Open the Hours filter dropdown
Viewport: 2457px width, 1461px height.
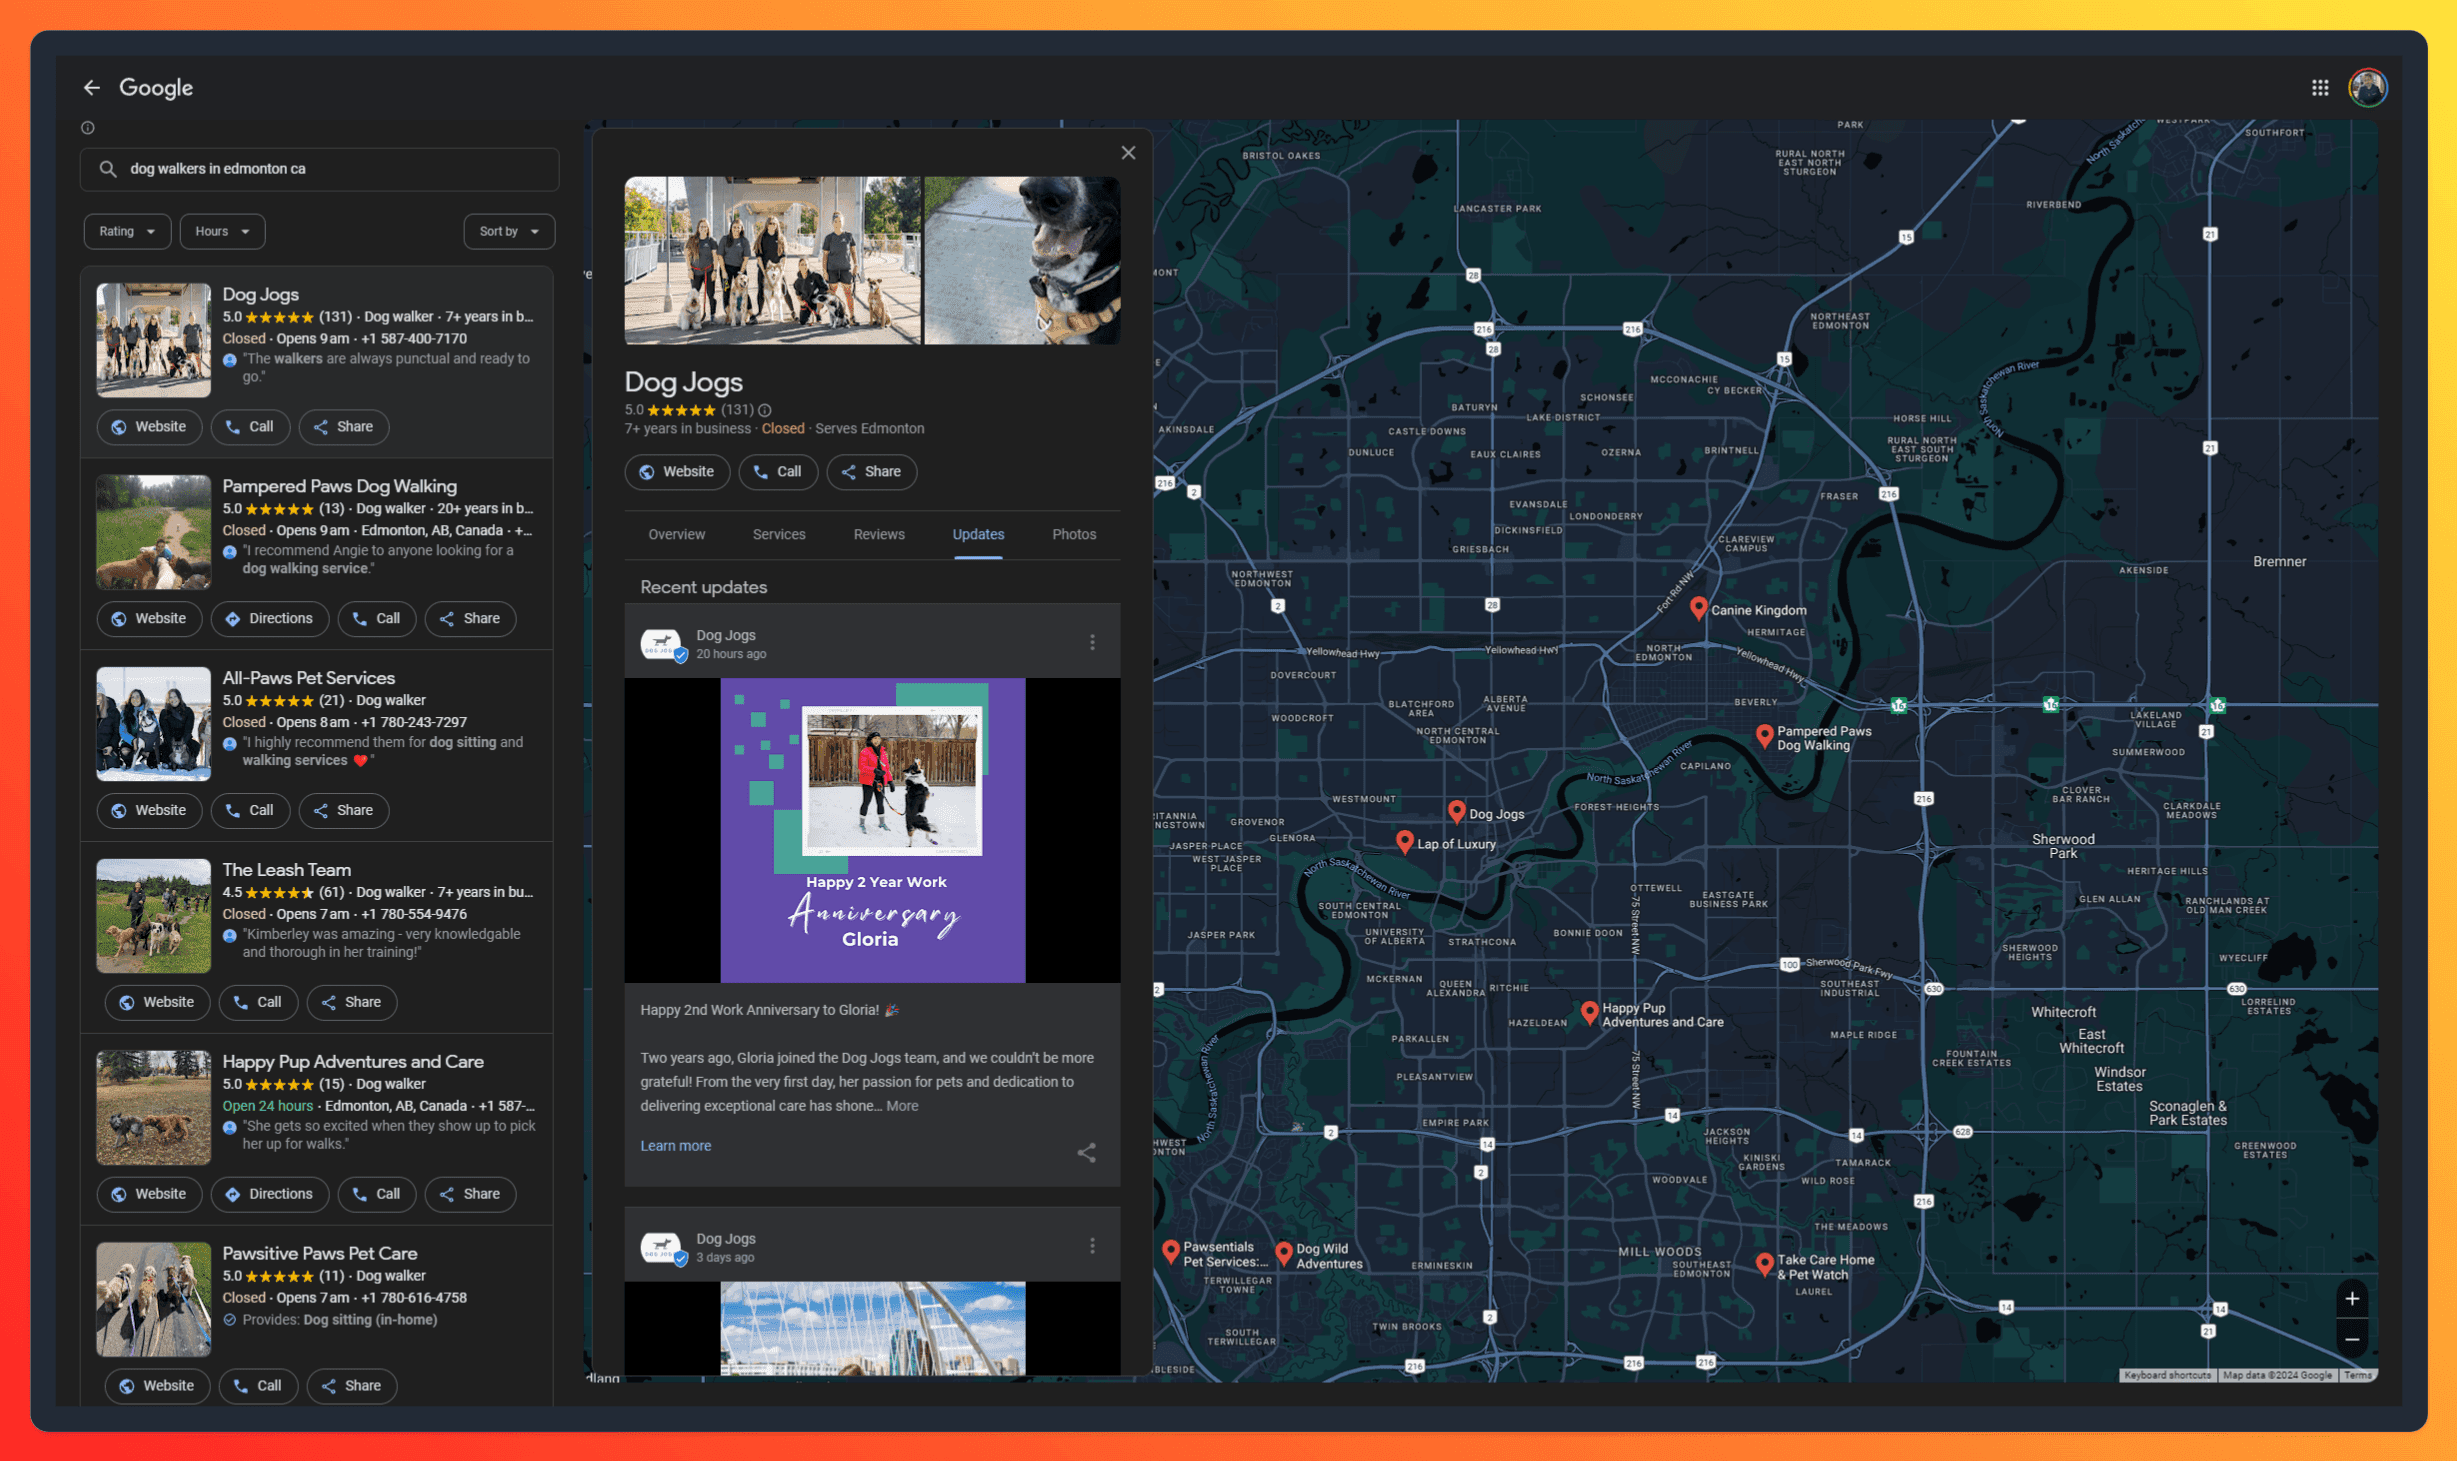[222, 231]
